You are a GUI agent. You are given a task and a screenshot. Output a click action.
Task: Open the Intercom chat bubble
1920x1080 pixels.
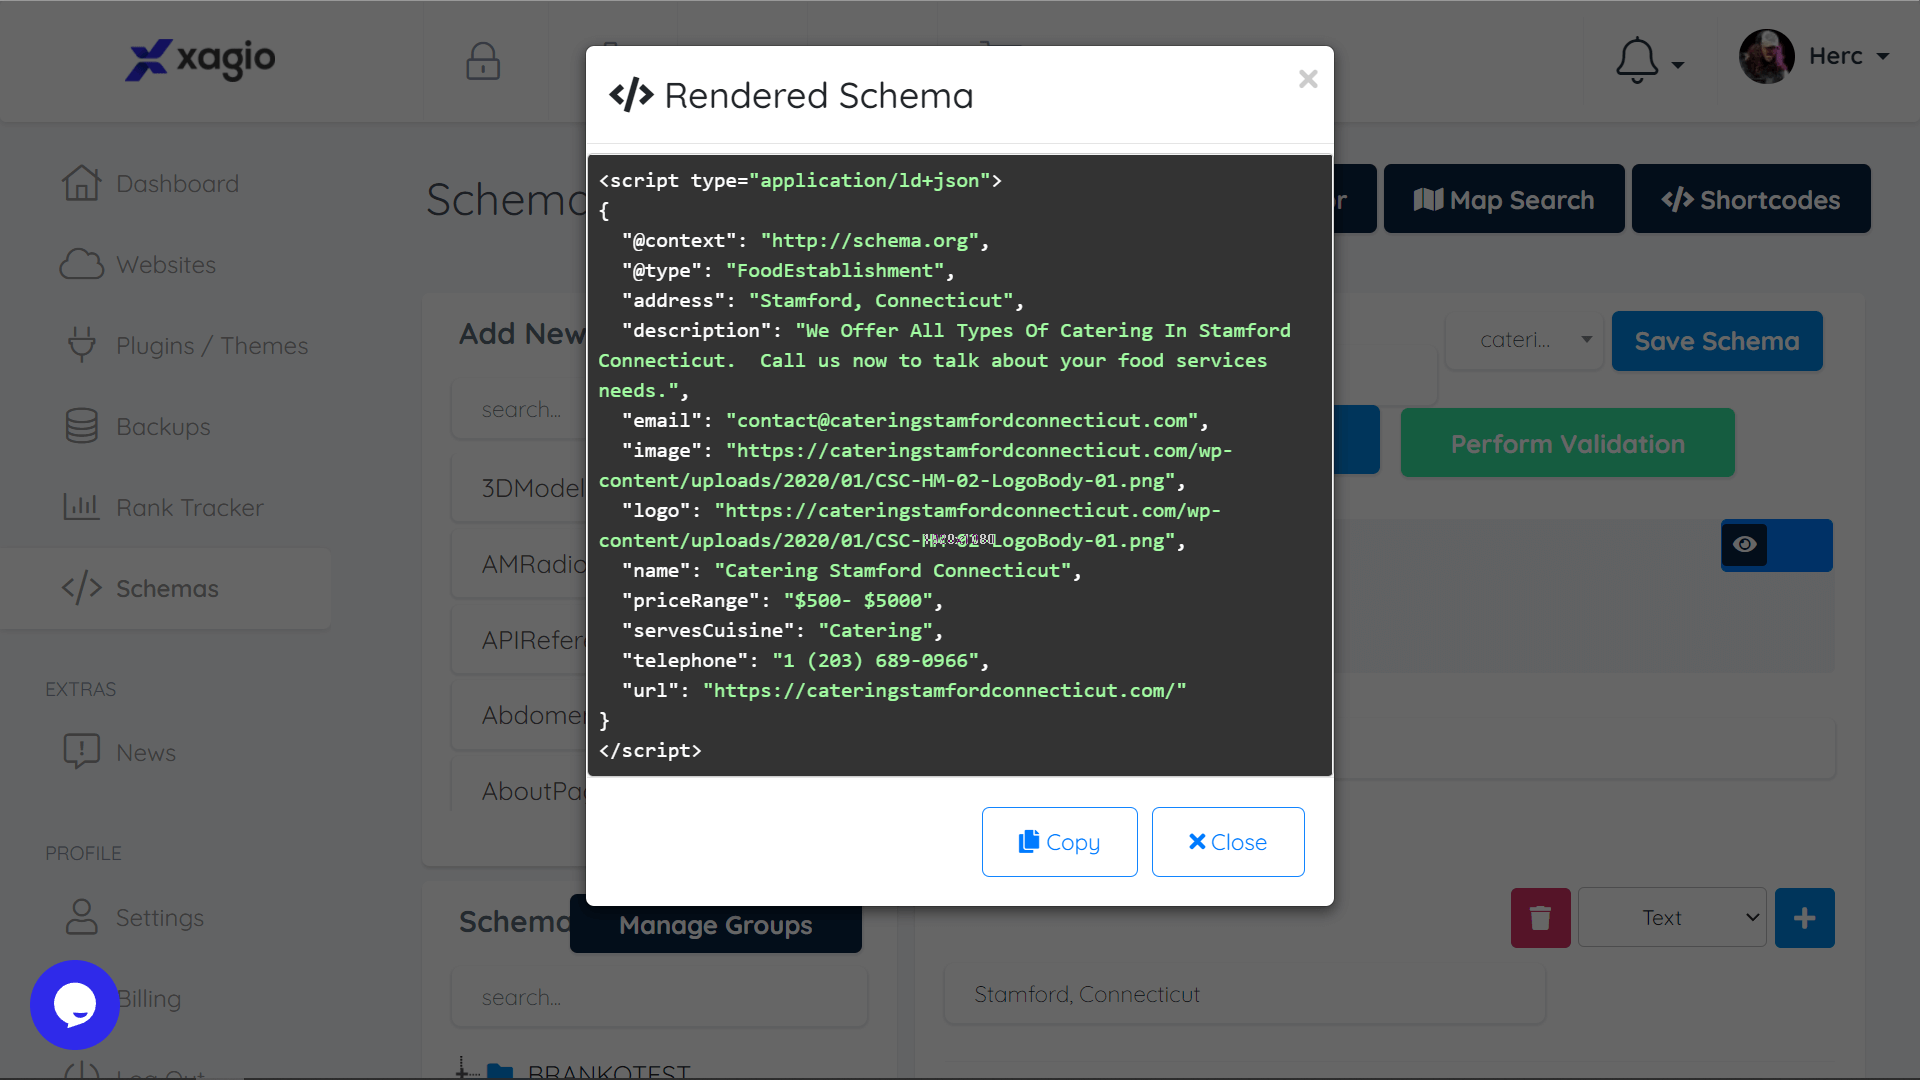point(74,1004)
